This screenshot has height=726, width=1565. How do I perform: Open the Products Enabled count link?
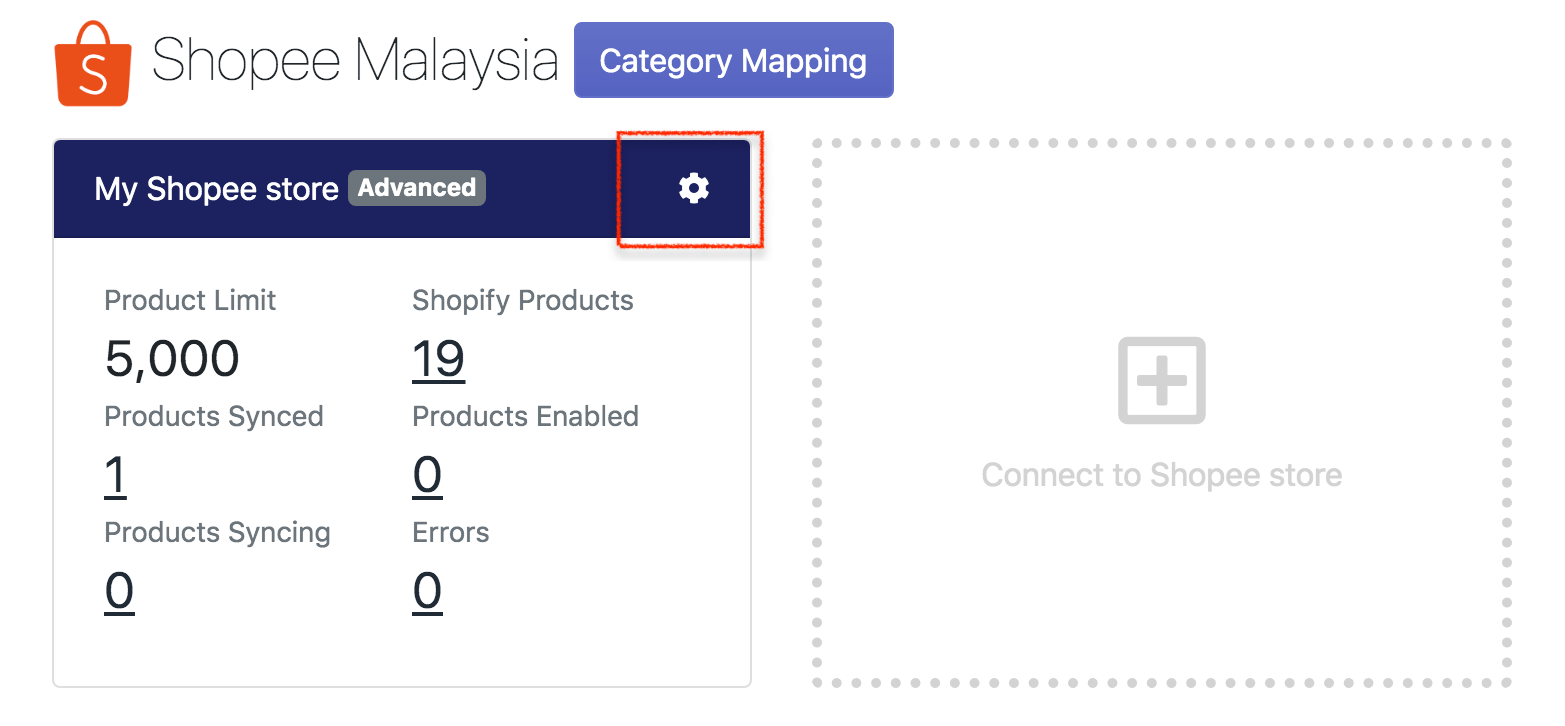coord(427,475)
